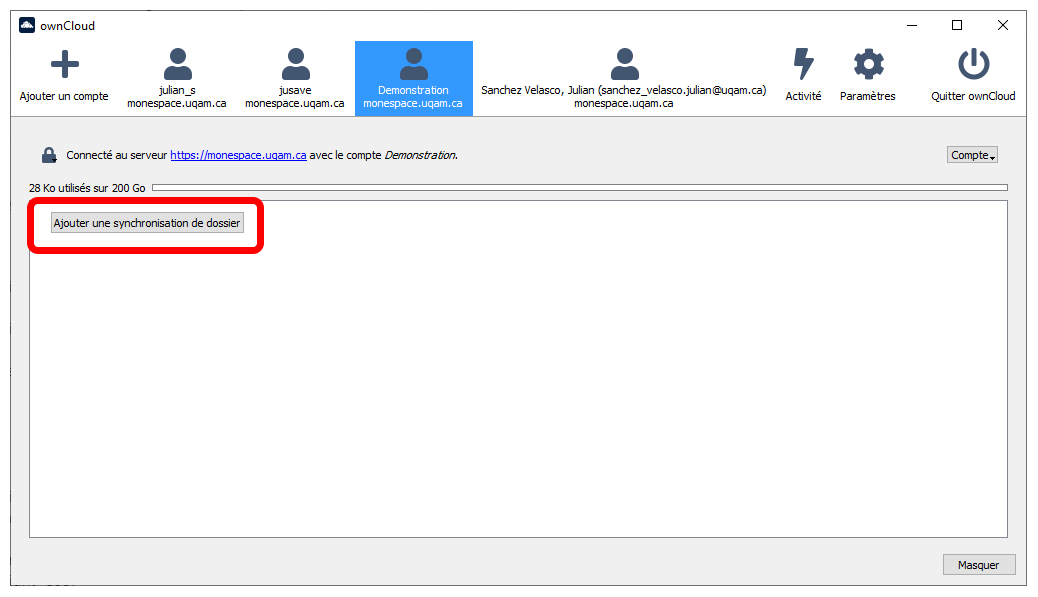1038x597 pixels.
Task: Select the Demonstration account tab
Action: pyautogui.click(x=414, y=78)
